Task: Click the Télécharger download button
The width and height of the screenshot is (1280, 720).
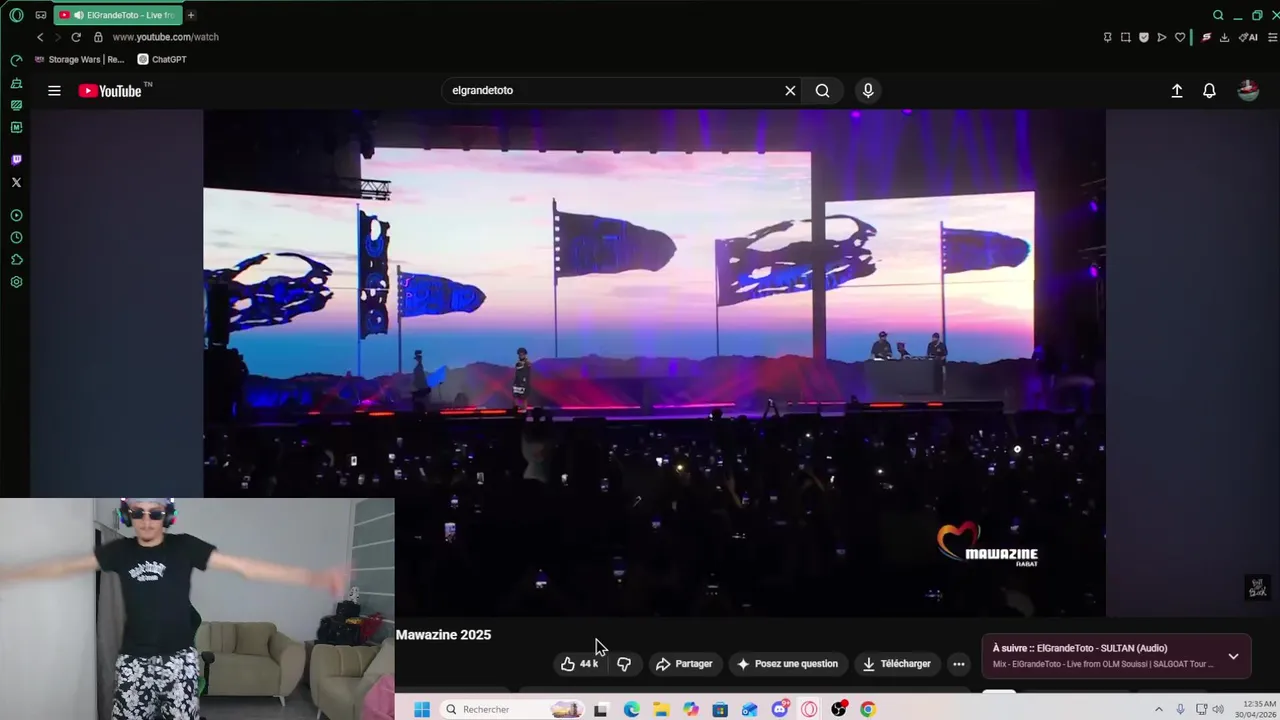Action: click(x=896, y=664)
